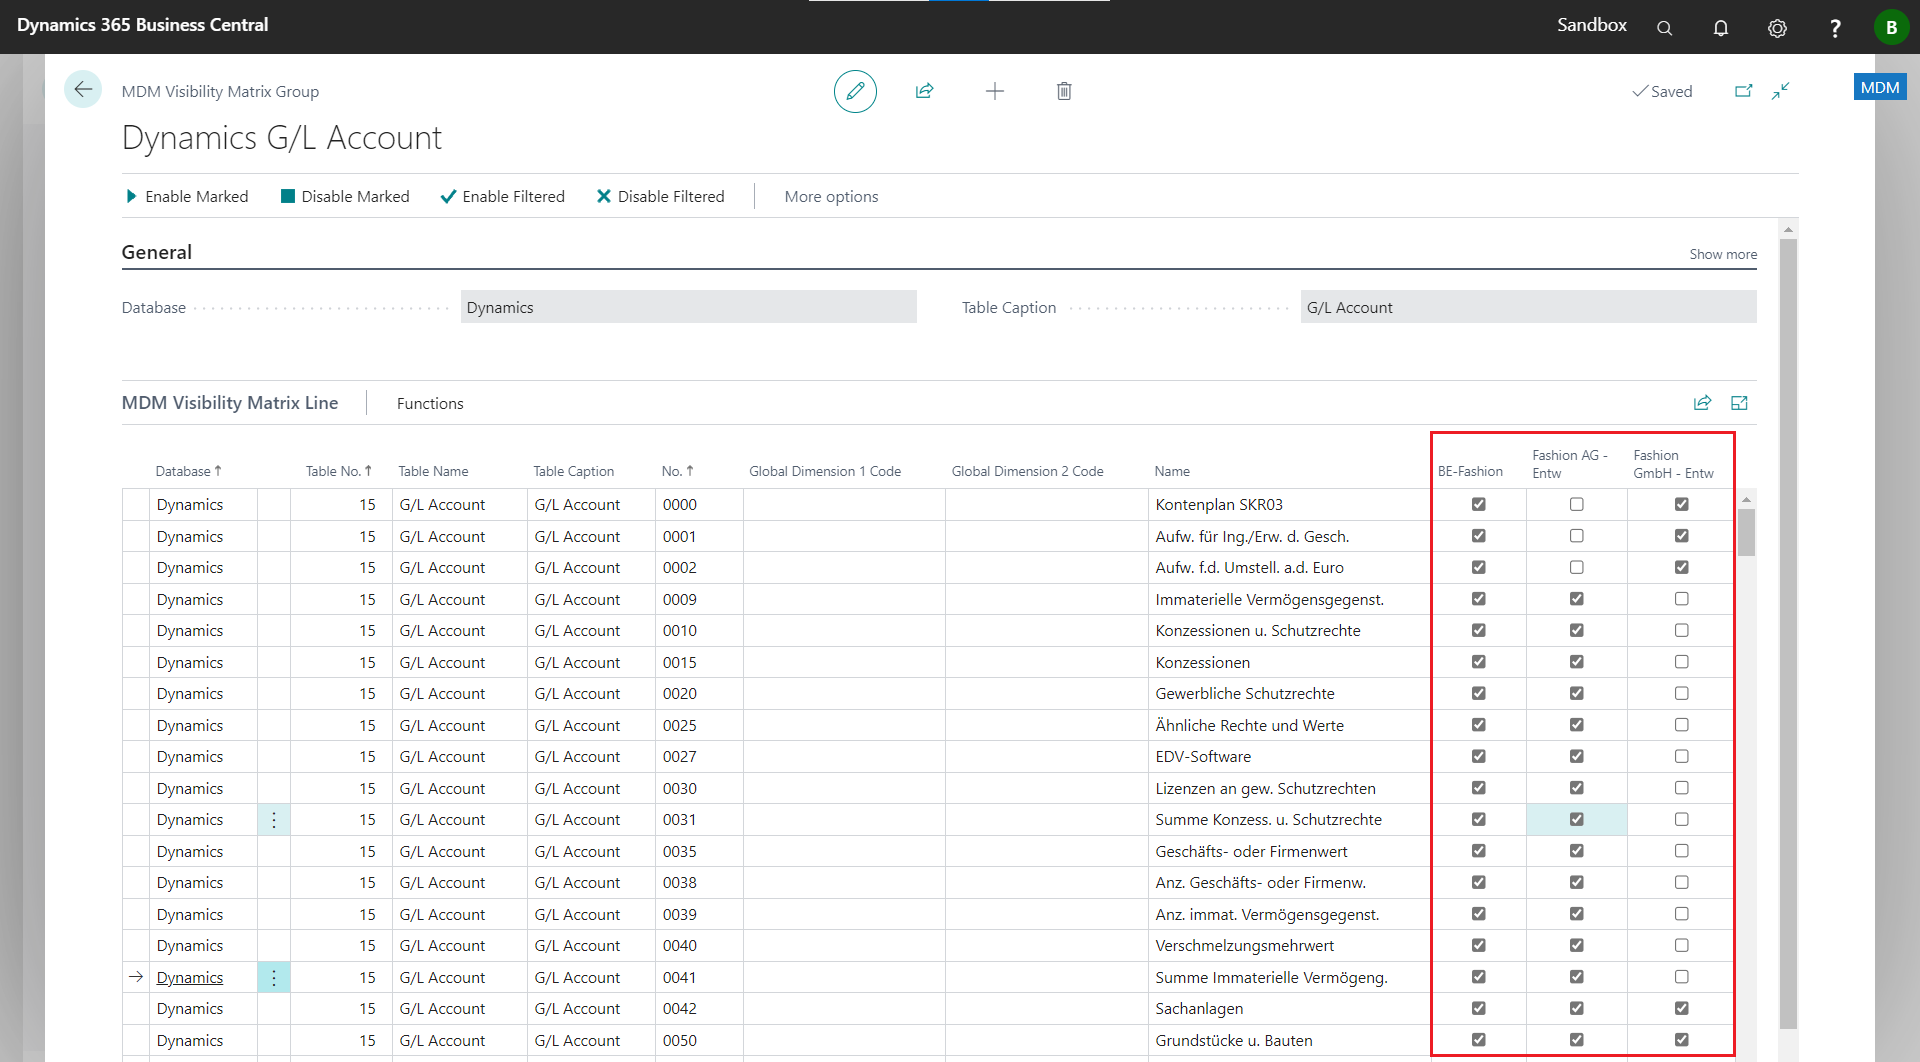Collapse the General section header
The image size is (1920, 1062).
point(157,253)
